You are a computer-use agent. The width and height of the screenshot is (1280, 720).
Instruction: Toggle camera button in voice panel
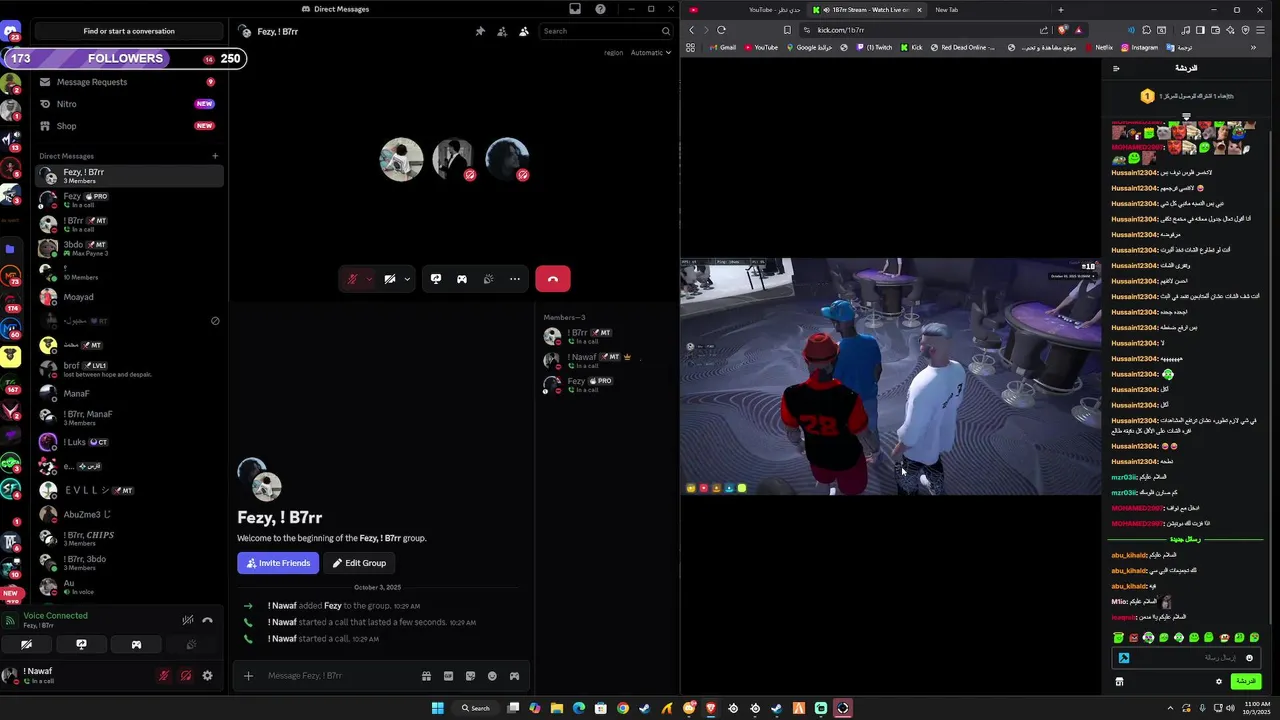27,645
